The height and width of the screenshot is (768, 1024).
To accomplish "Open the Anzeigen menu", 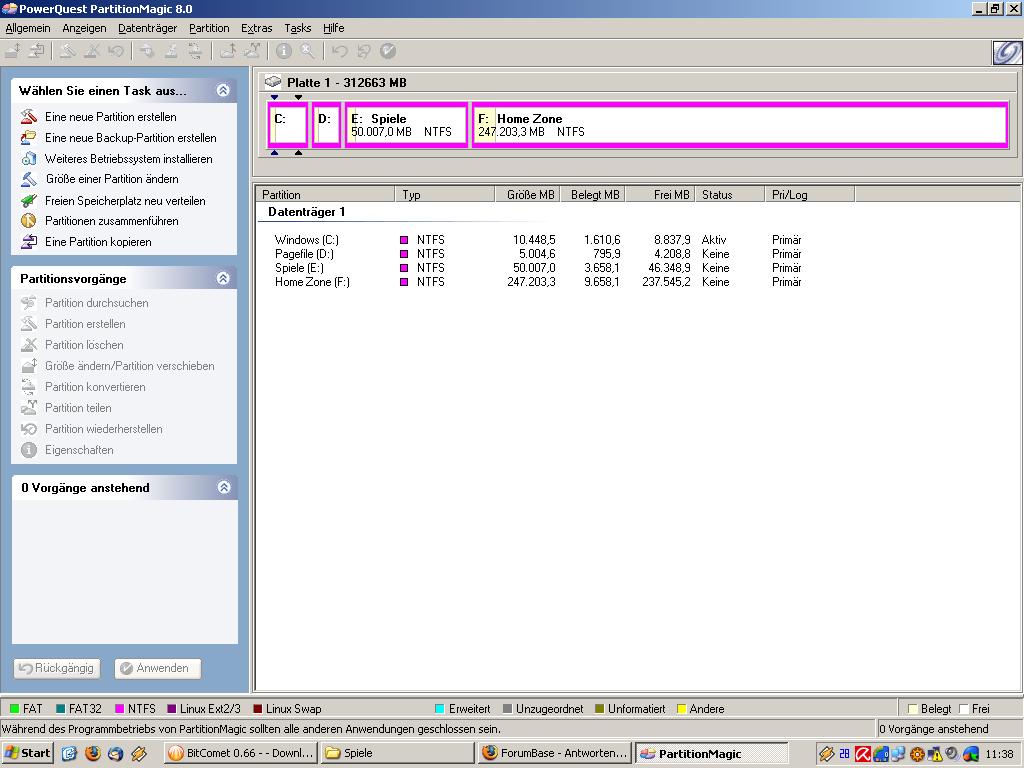I will (84, 28).
